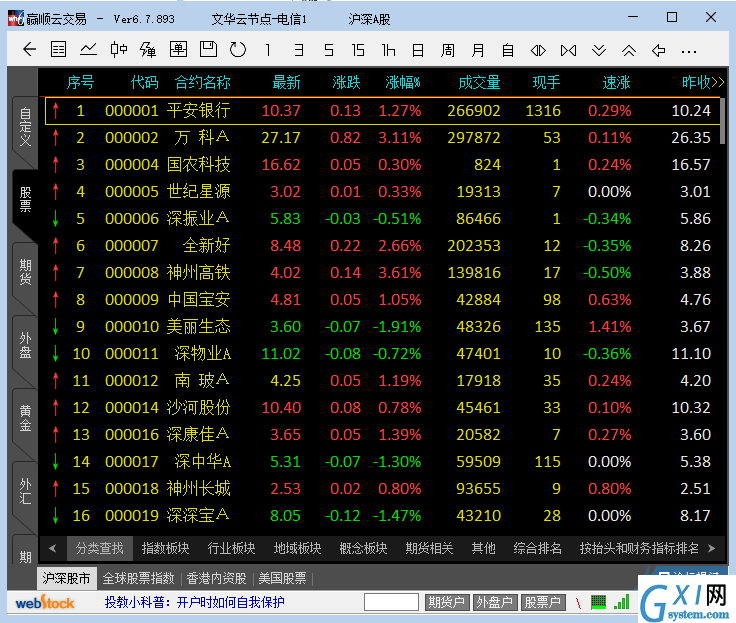The image size is (736, 623).
Task: Sort by the 涨跌 column header
Action: (x=346, y=83)
